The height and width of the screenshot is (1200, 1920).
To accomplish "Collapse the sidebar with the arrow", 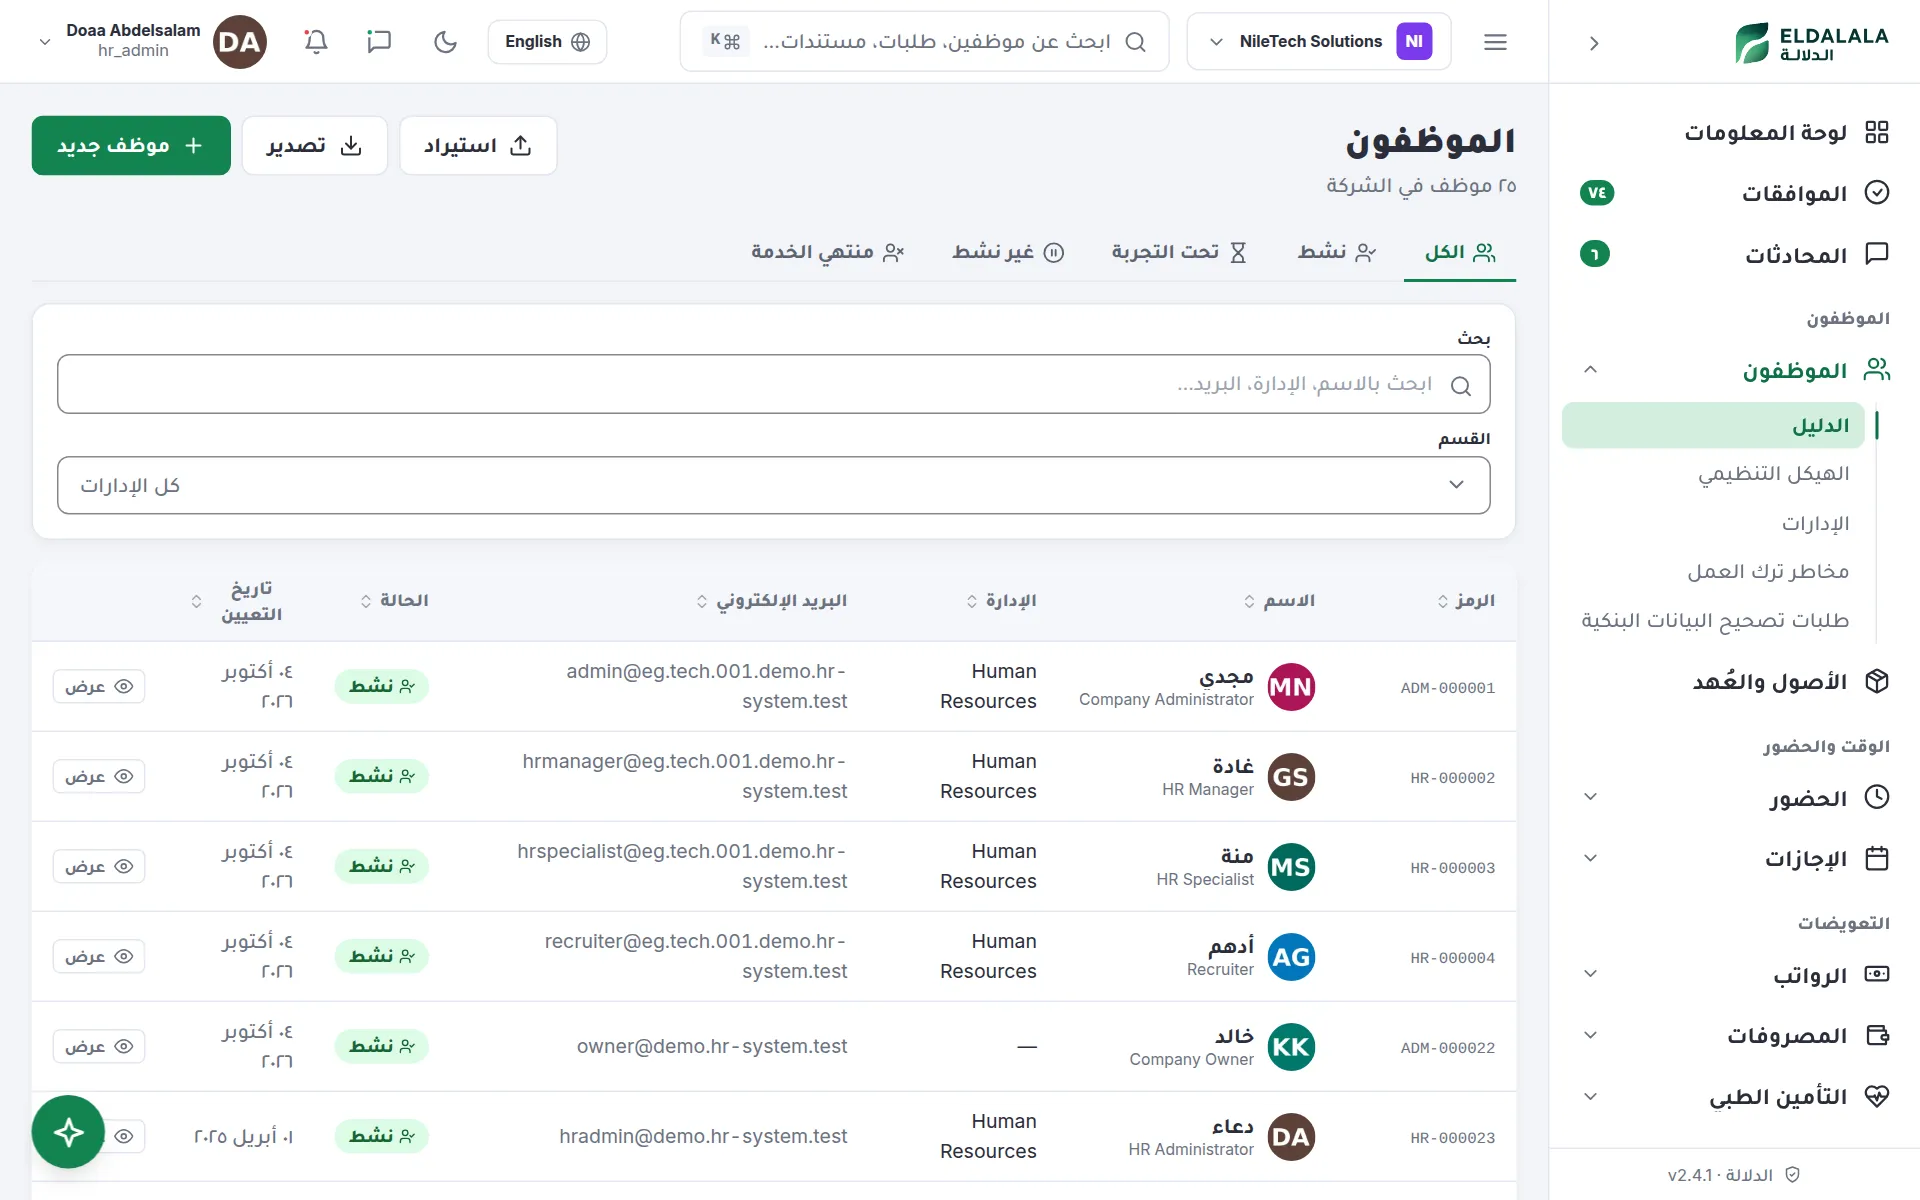I will tap(1594, 43).
